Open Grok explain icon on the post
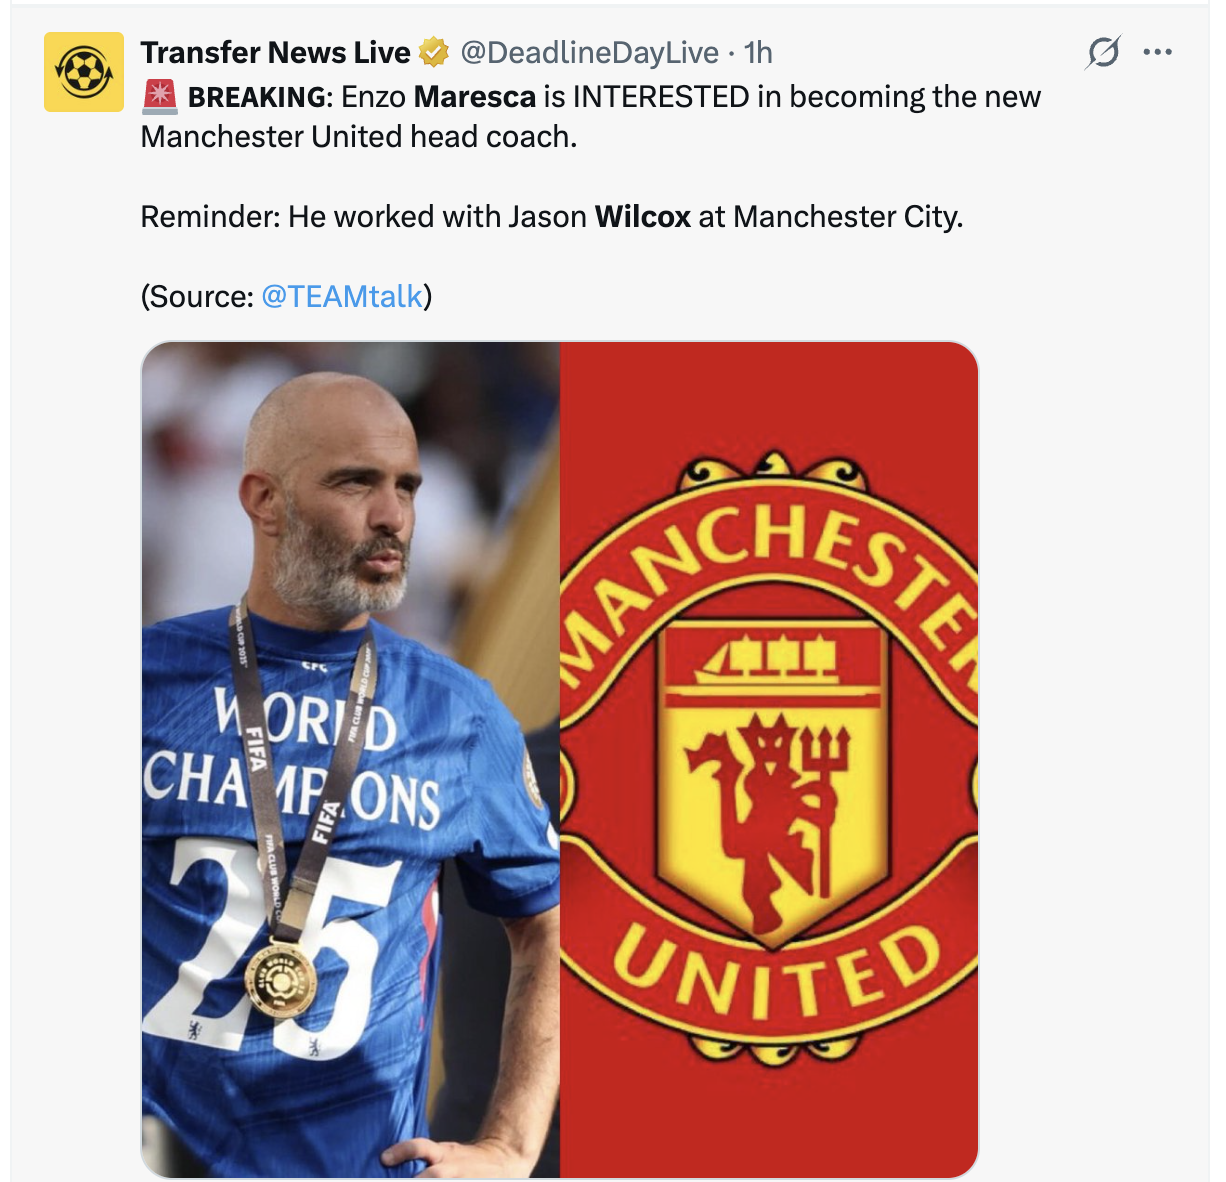The height and width of the screenshot is (1182, 1226). [x=1102, y=52]
